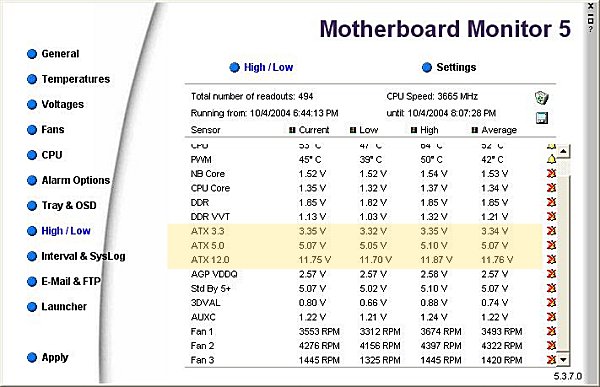Click the alarm icon for AGP VDDQ
Viewport: 600px width, 387px height.
tap(551, 274)
